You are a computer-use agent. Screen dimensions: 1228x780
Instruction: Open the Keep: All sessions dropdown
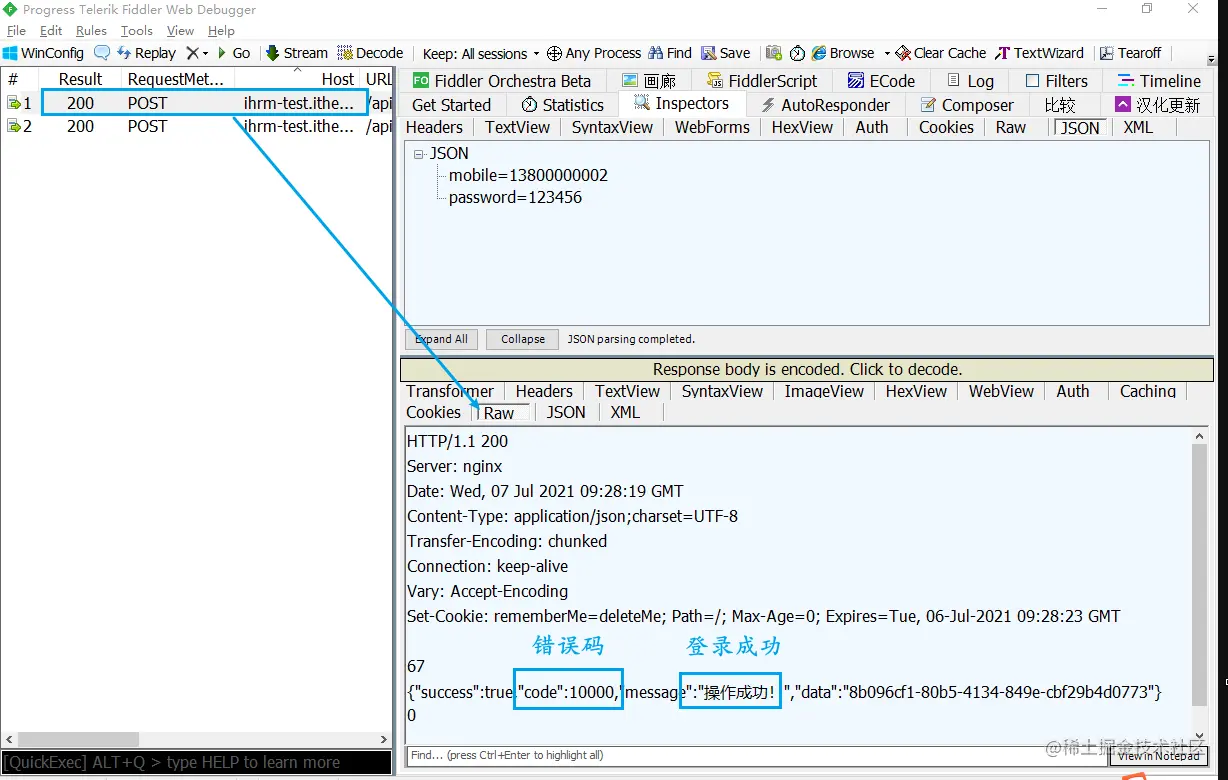click(x=480, y=53)
